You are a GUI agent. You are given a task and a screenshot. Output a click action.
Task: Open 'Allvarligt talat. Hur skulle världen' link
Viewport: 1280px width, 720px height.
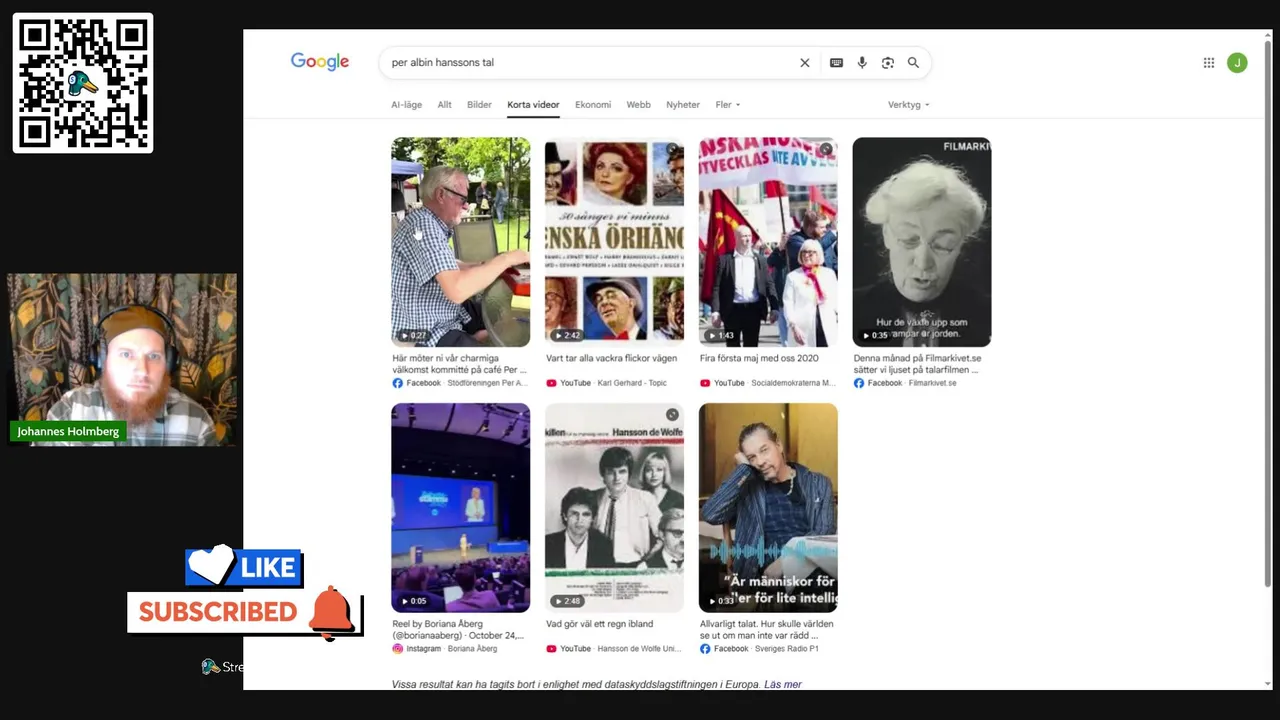(767, 630)
